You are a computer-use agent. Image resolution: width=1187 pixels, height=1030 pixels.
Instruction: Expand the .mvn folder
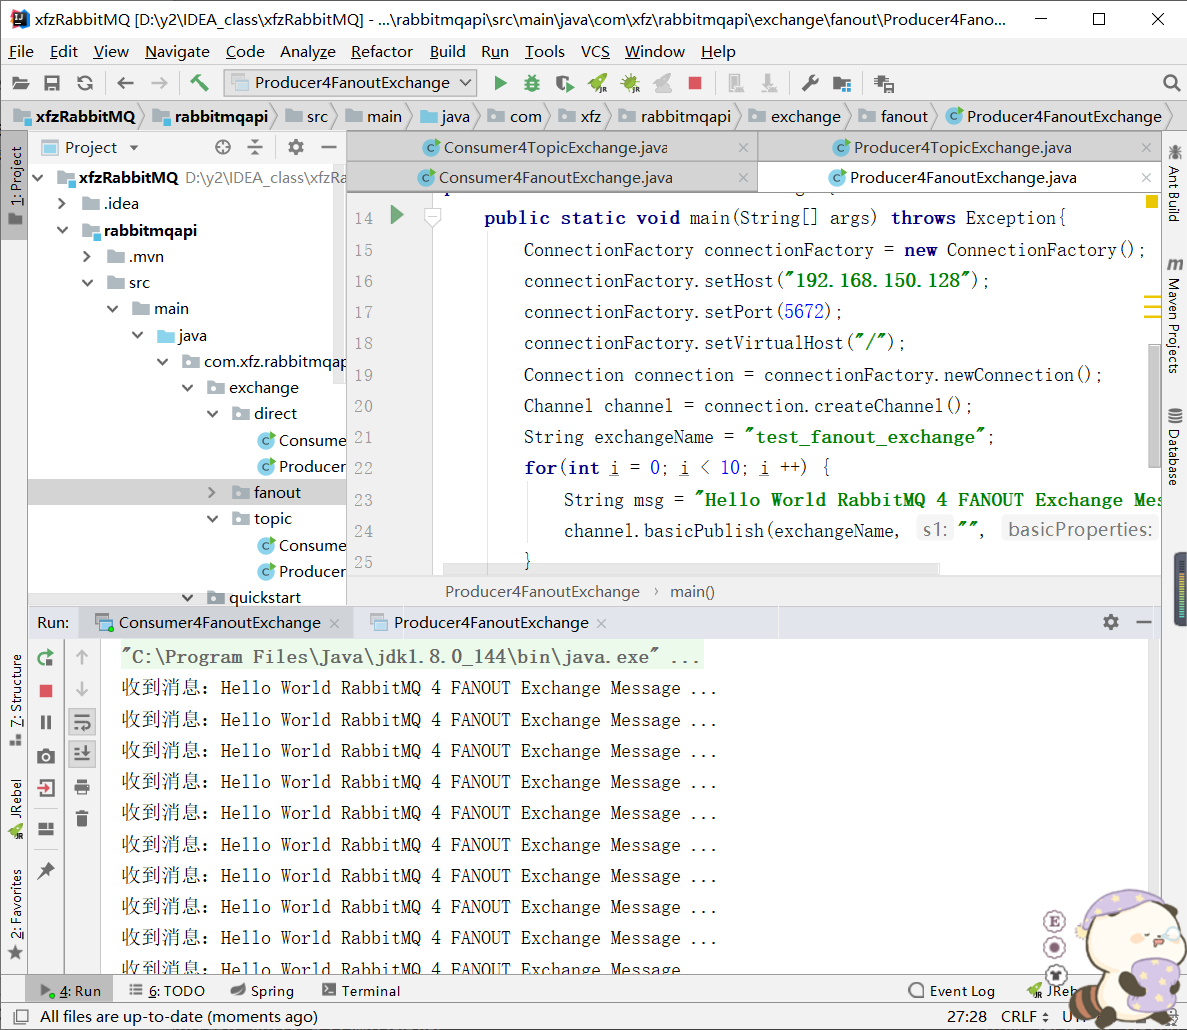[87, 257]
